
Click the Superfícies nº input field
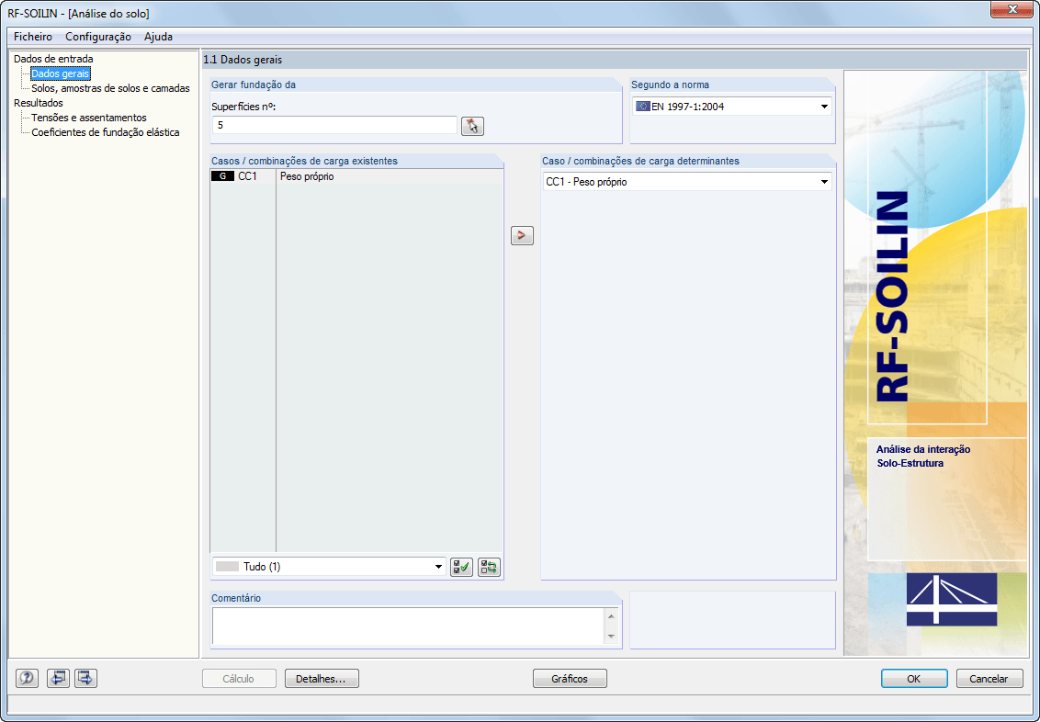pos(335,125)
